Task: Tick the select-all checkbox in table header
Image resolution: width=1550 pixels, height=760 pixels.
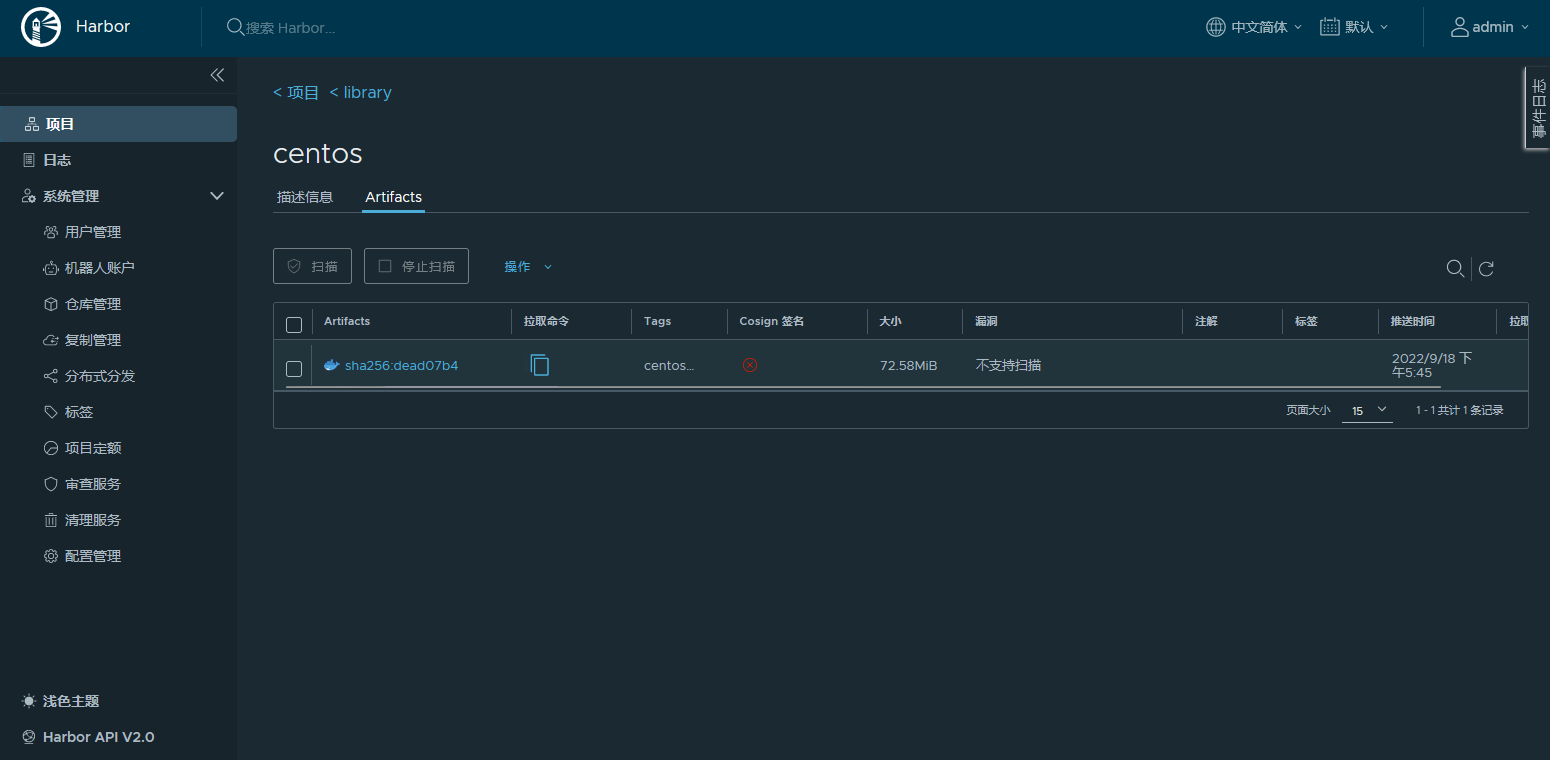Action: [x=294, y=324]
